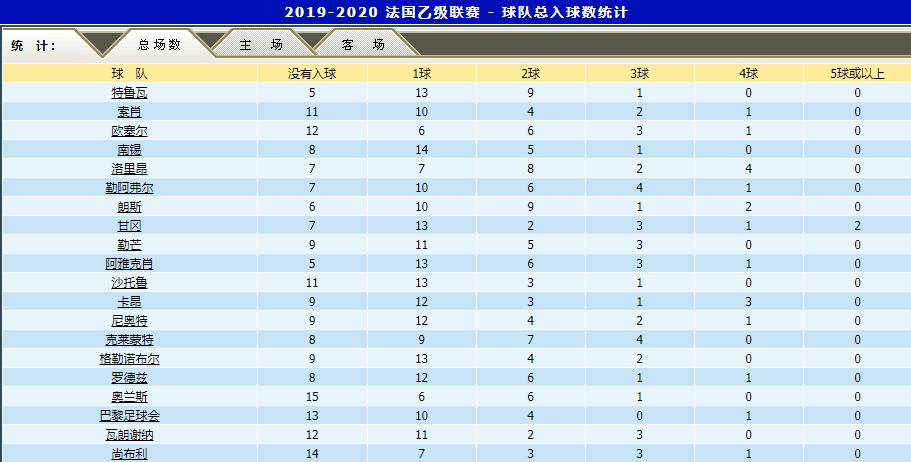Screen dimensions: 911x462
Task: Click the 阿雅克肖 team link
Action: pyautogui.click(x=129, y=264)
